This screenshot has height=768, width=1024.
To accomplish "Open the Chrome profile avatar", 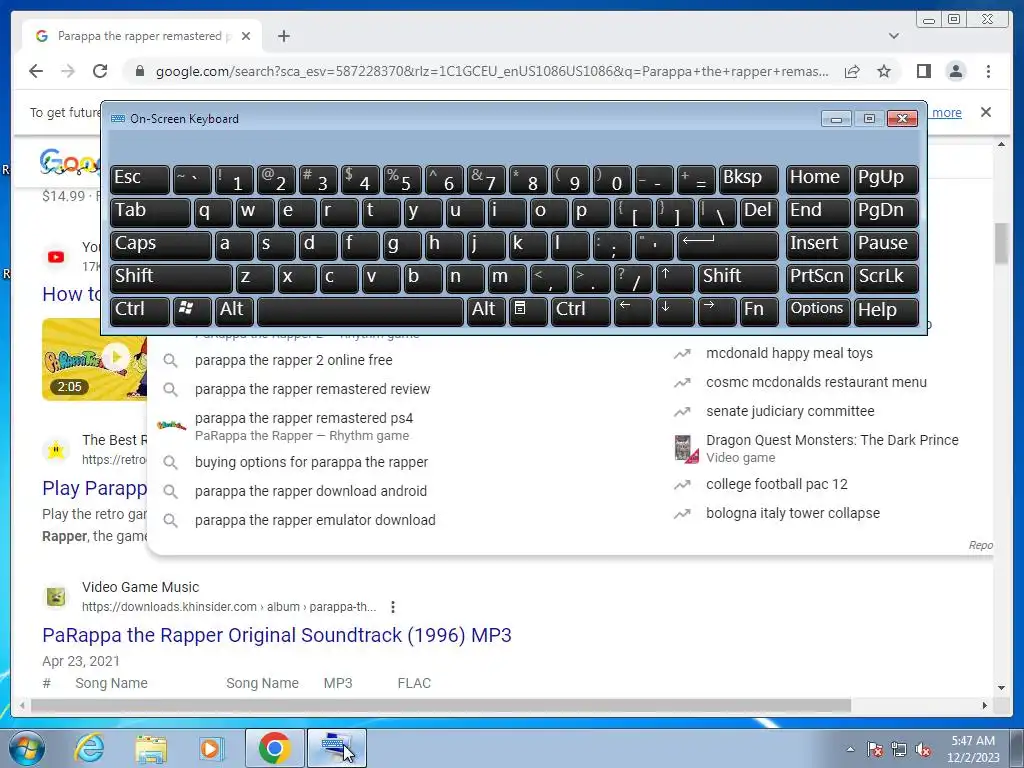I will point(955,71).
